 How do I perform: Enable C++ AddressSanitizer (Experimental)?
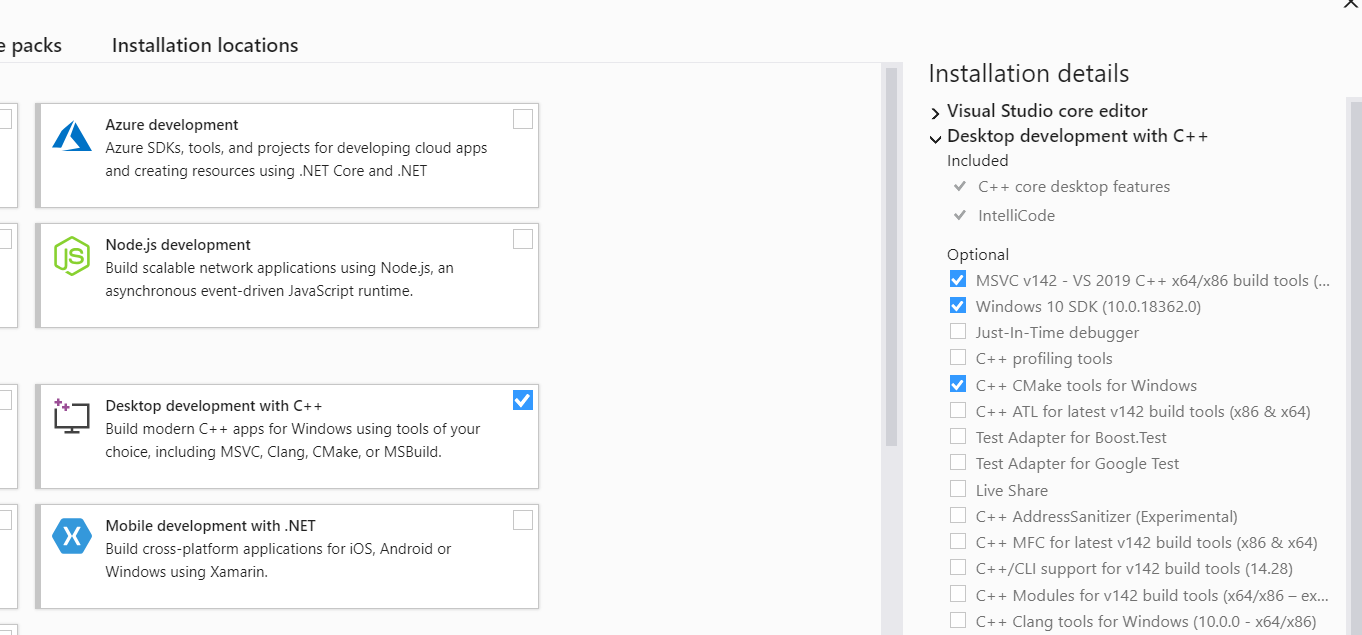[x=958, y=516]
